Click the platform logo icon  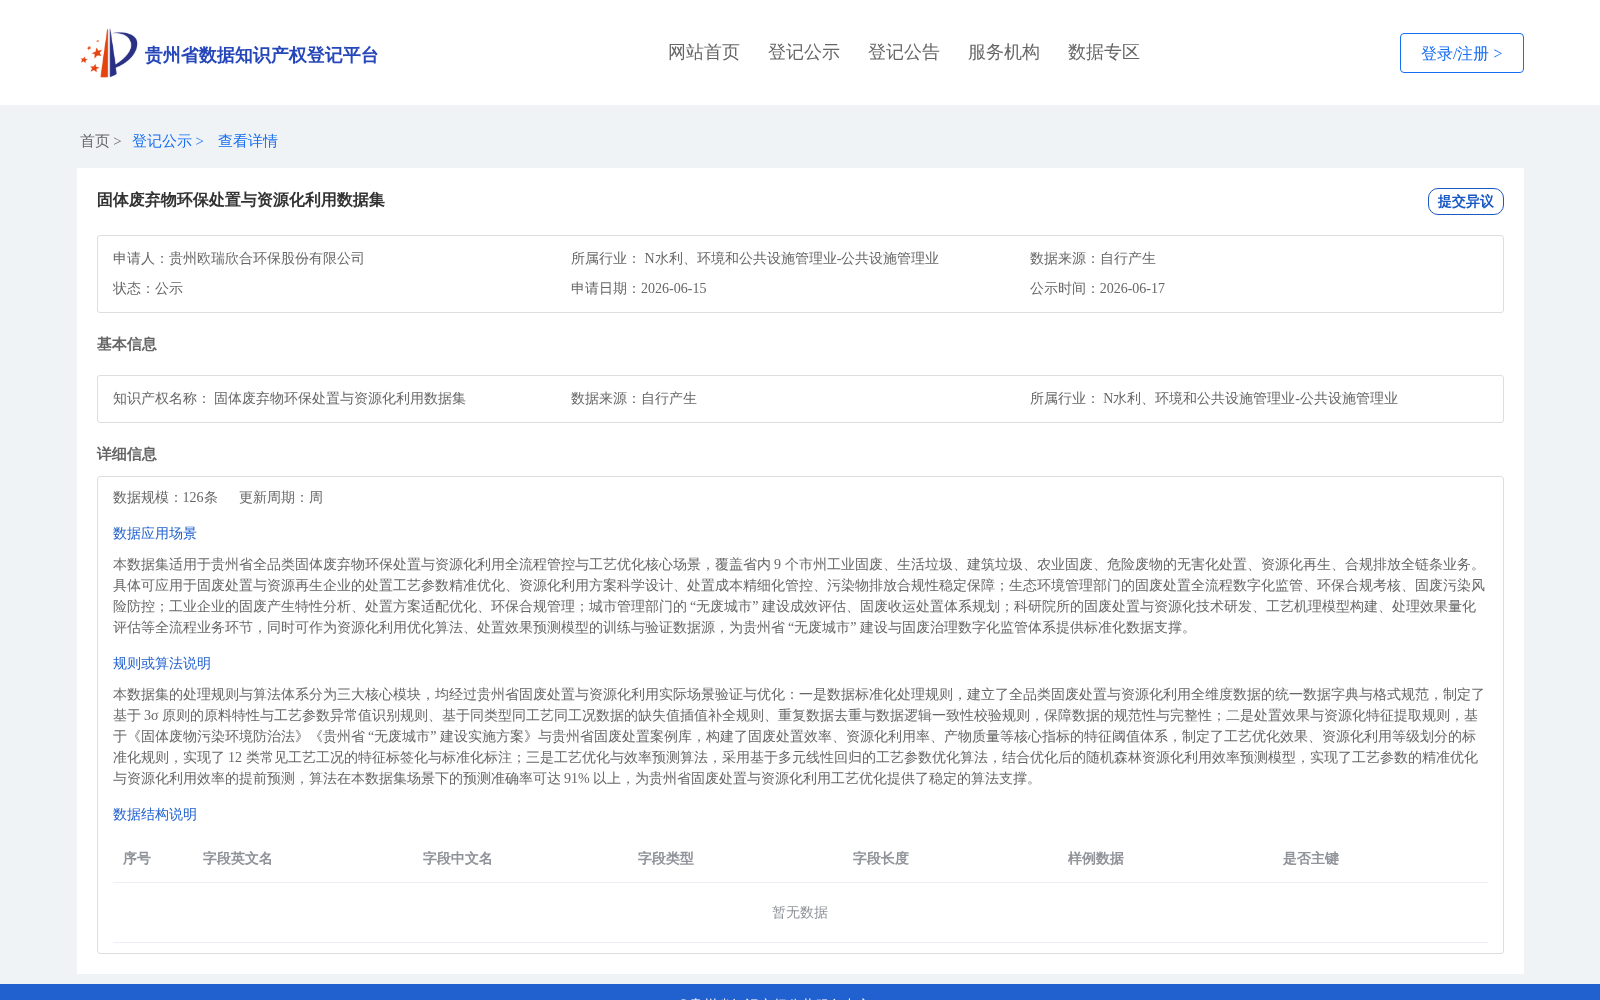pos(109,53)
